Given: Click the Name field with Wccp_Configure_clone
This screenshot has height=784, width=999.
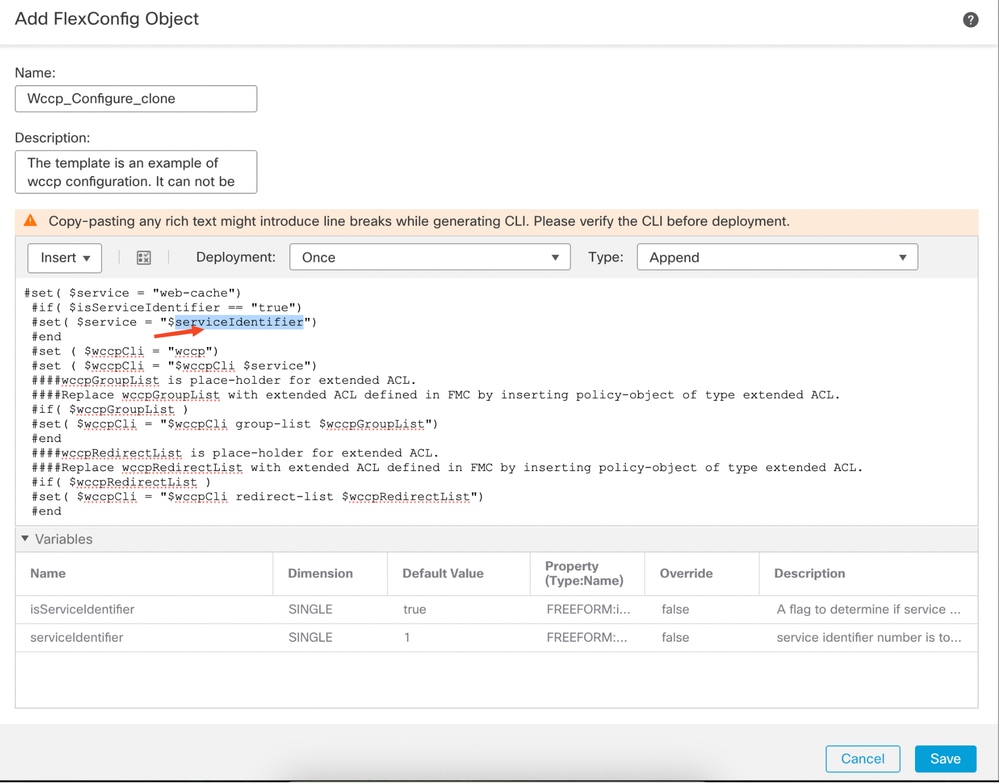Looking at the screenshot, I should 136,99.
